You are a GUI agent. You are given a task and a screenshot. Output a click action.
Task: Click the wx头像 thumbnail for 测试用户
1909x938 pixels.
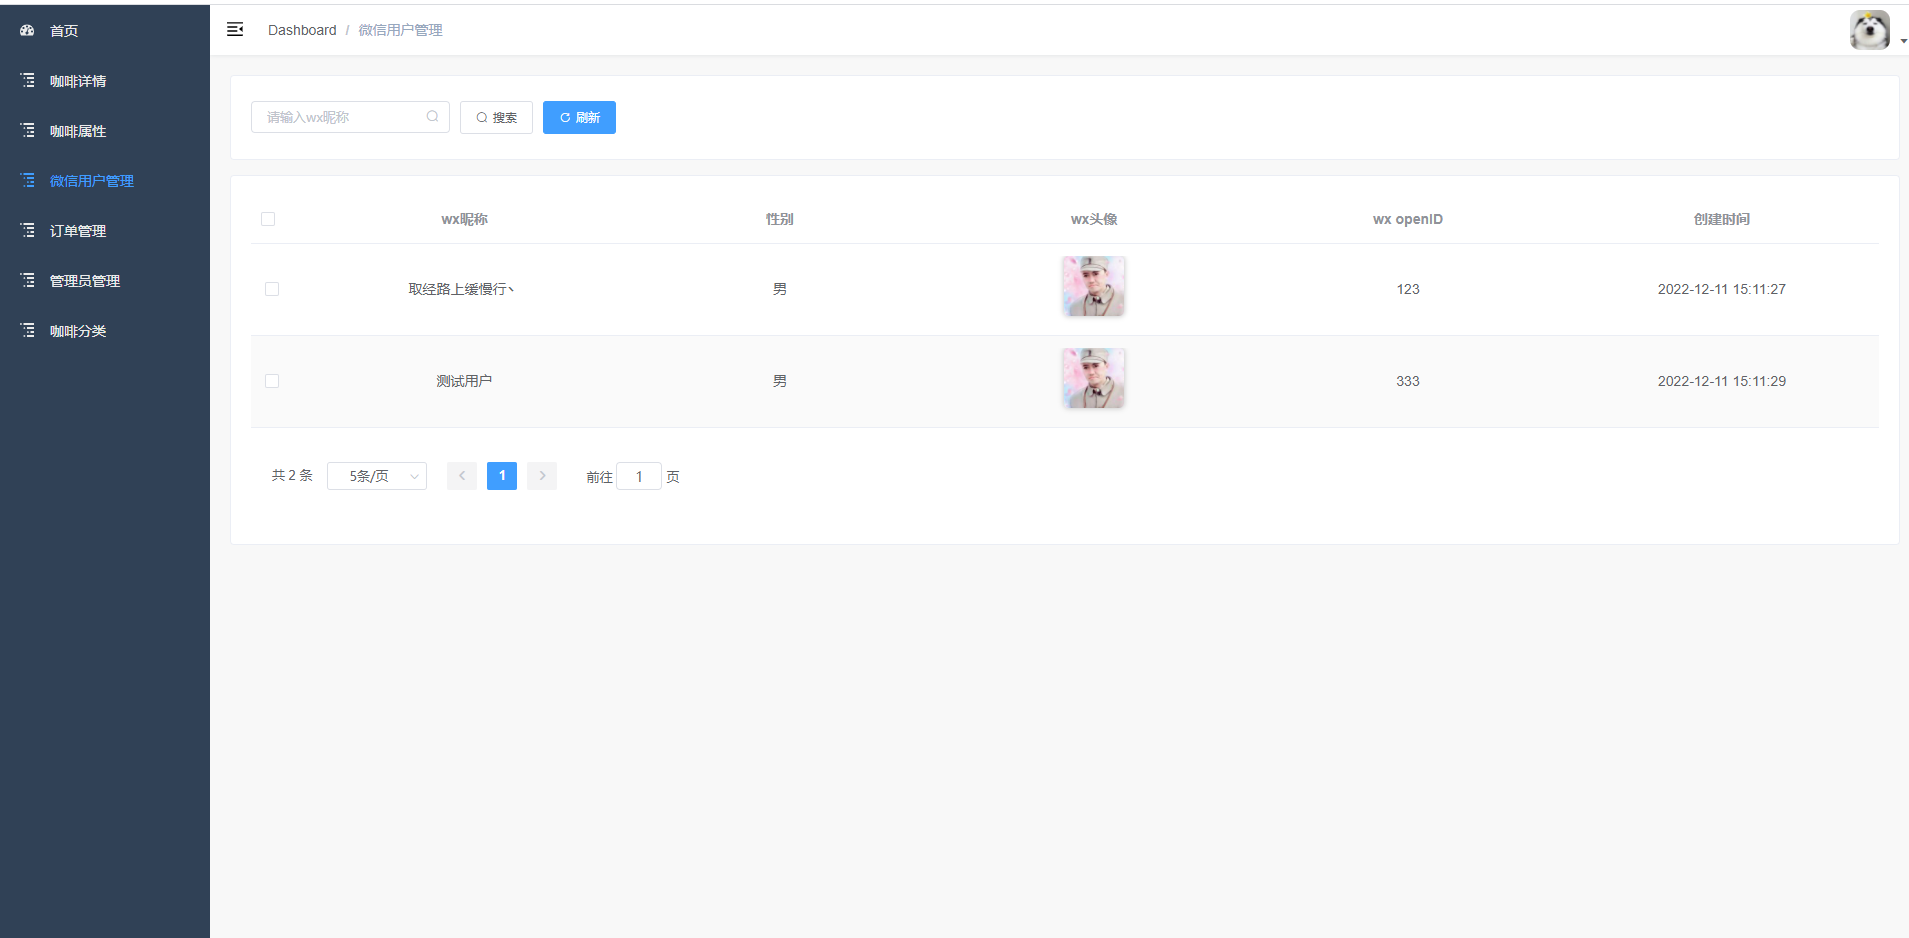tap(1093, 379)
